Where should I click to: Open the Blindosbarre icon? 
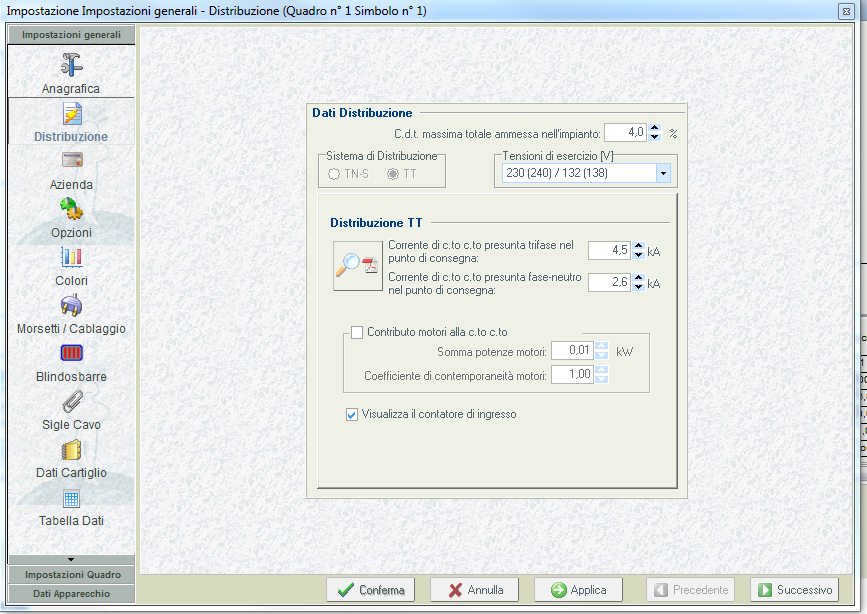71,353
